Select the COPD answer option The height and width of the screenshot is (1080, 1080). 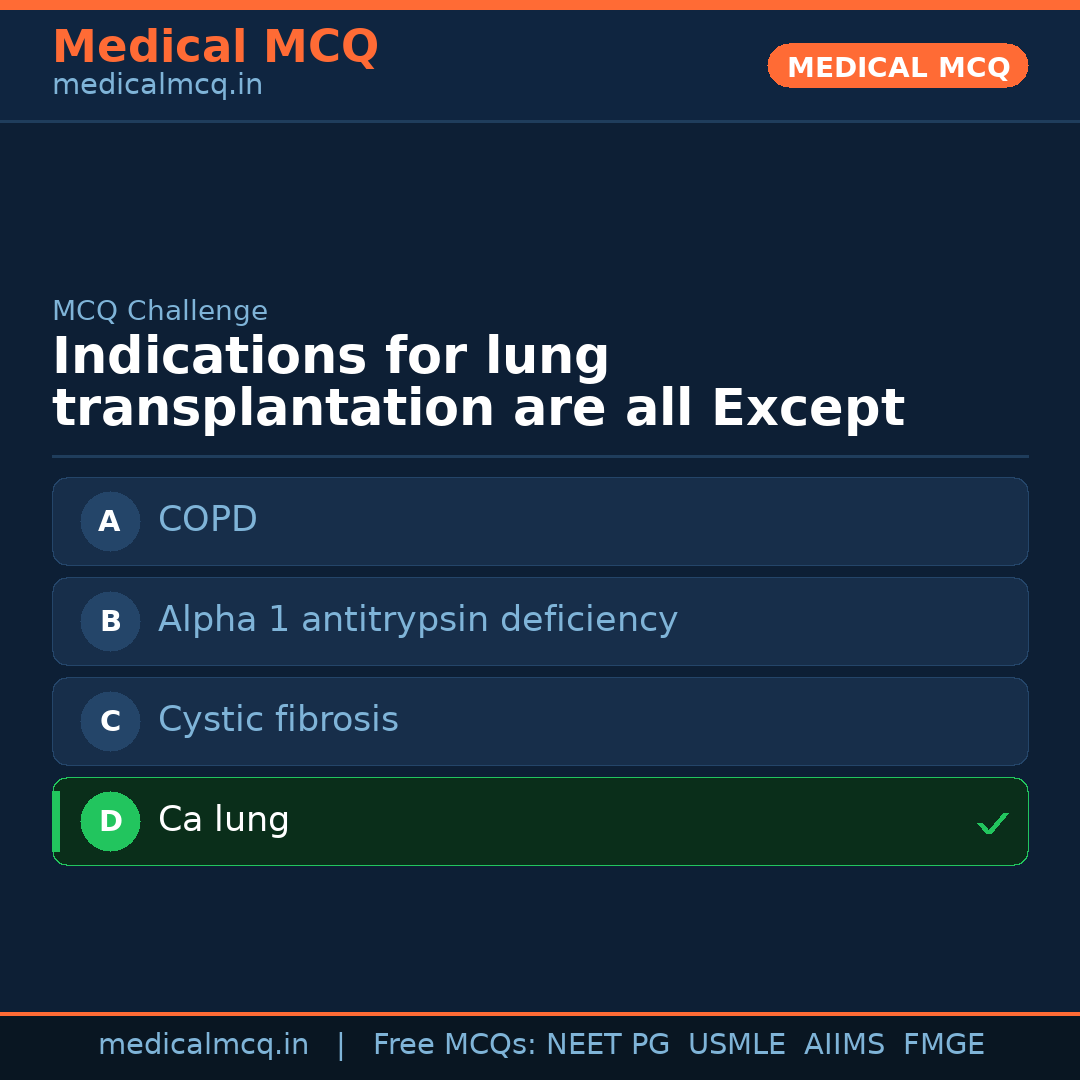[540, 521]
